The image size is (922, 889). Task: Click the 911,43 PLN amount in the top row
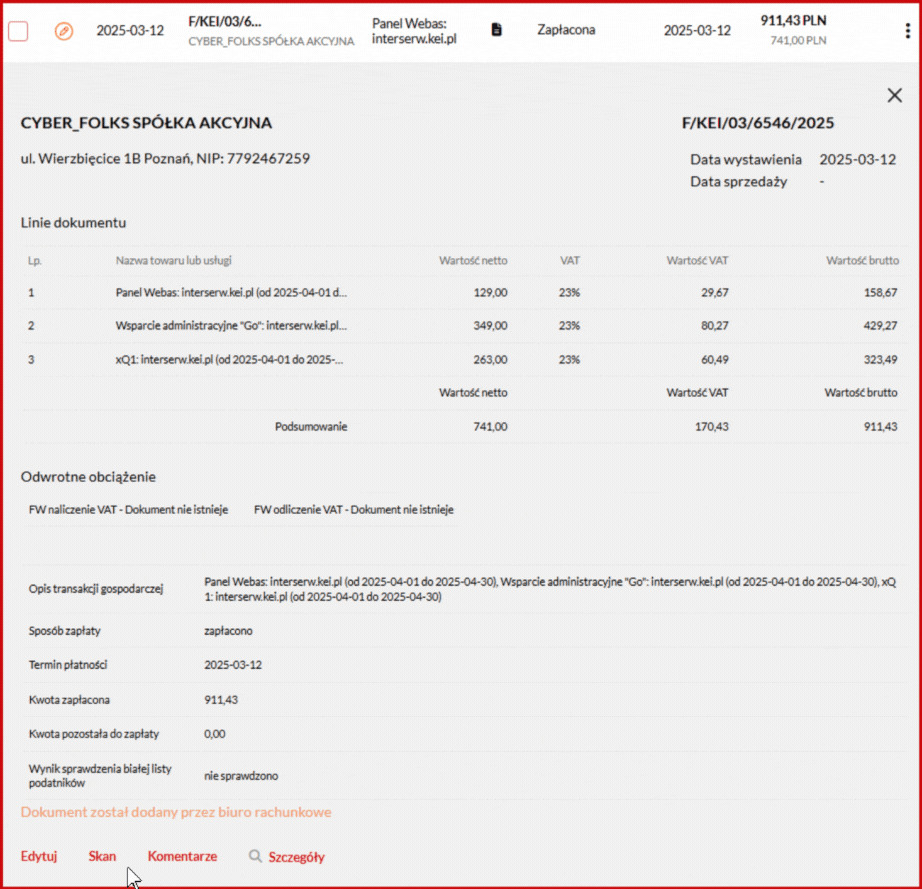(793, 21)
